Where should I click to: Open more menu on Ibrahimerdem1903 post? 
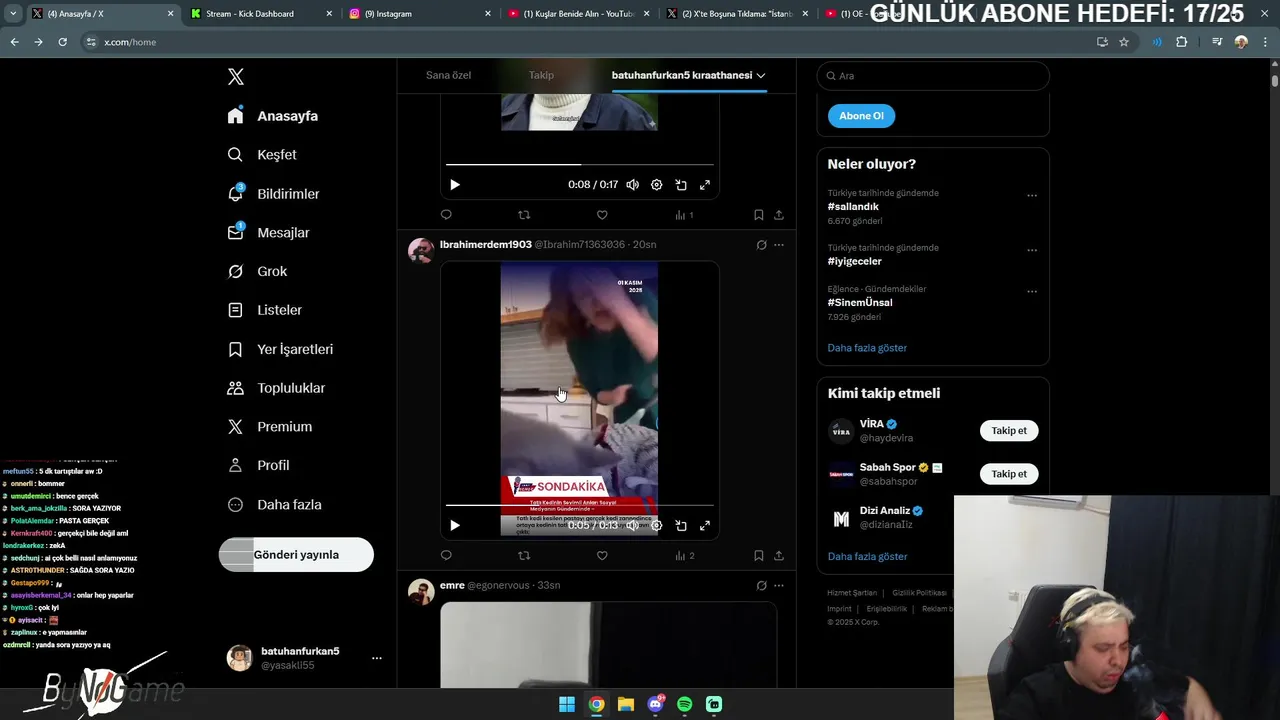(779, 245)
